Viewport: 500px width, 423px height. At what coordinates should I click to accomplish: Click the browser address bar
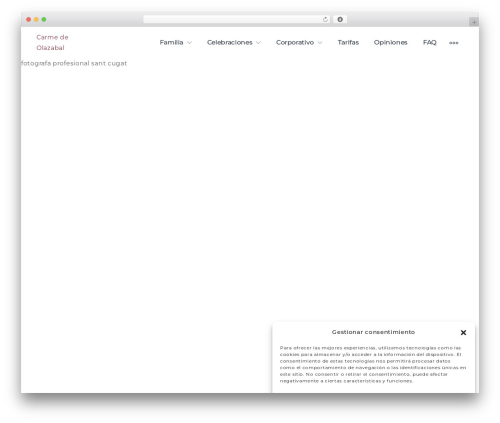[237, 19]
